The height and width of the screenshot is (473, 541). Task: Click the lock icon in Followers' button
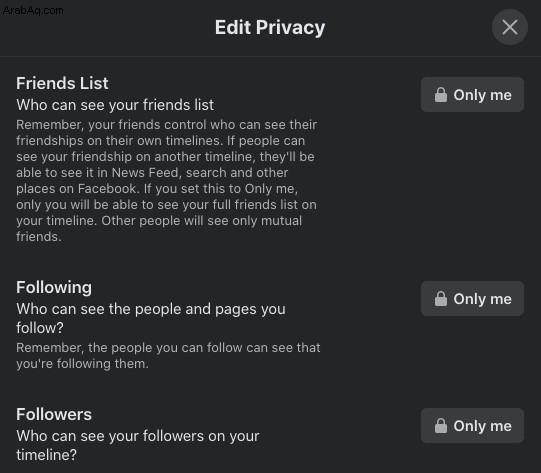click(441, 426)
